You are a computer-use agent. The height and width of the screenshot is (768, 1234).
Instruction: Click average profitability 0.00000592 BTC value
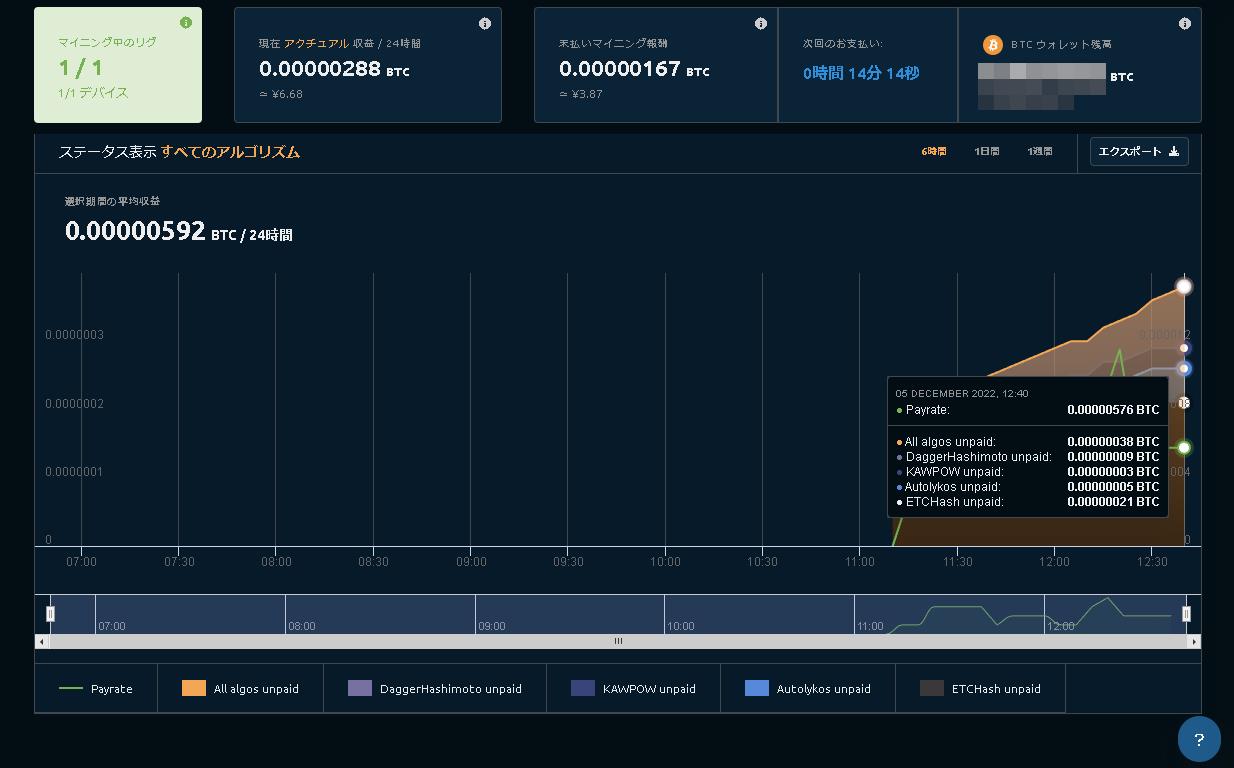(x=178, y=232)
